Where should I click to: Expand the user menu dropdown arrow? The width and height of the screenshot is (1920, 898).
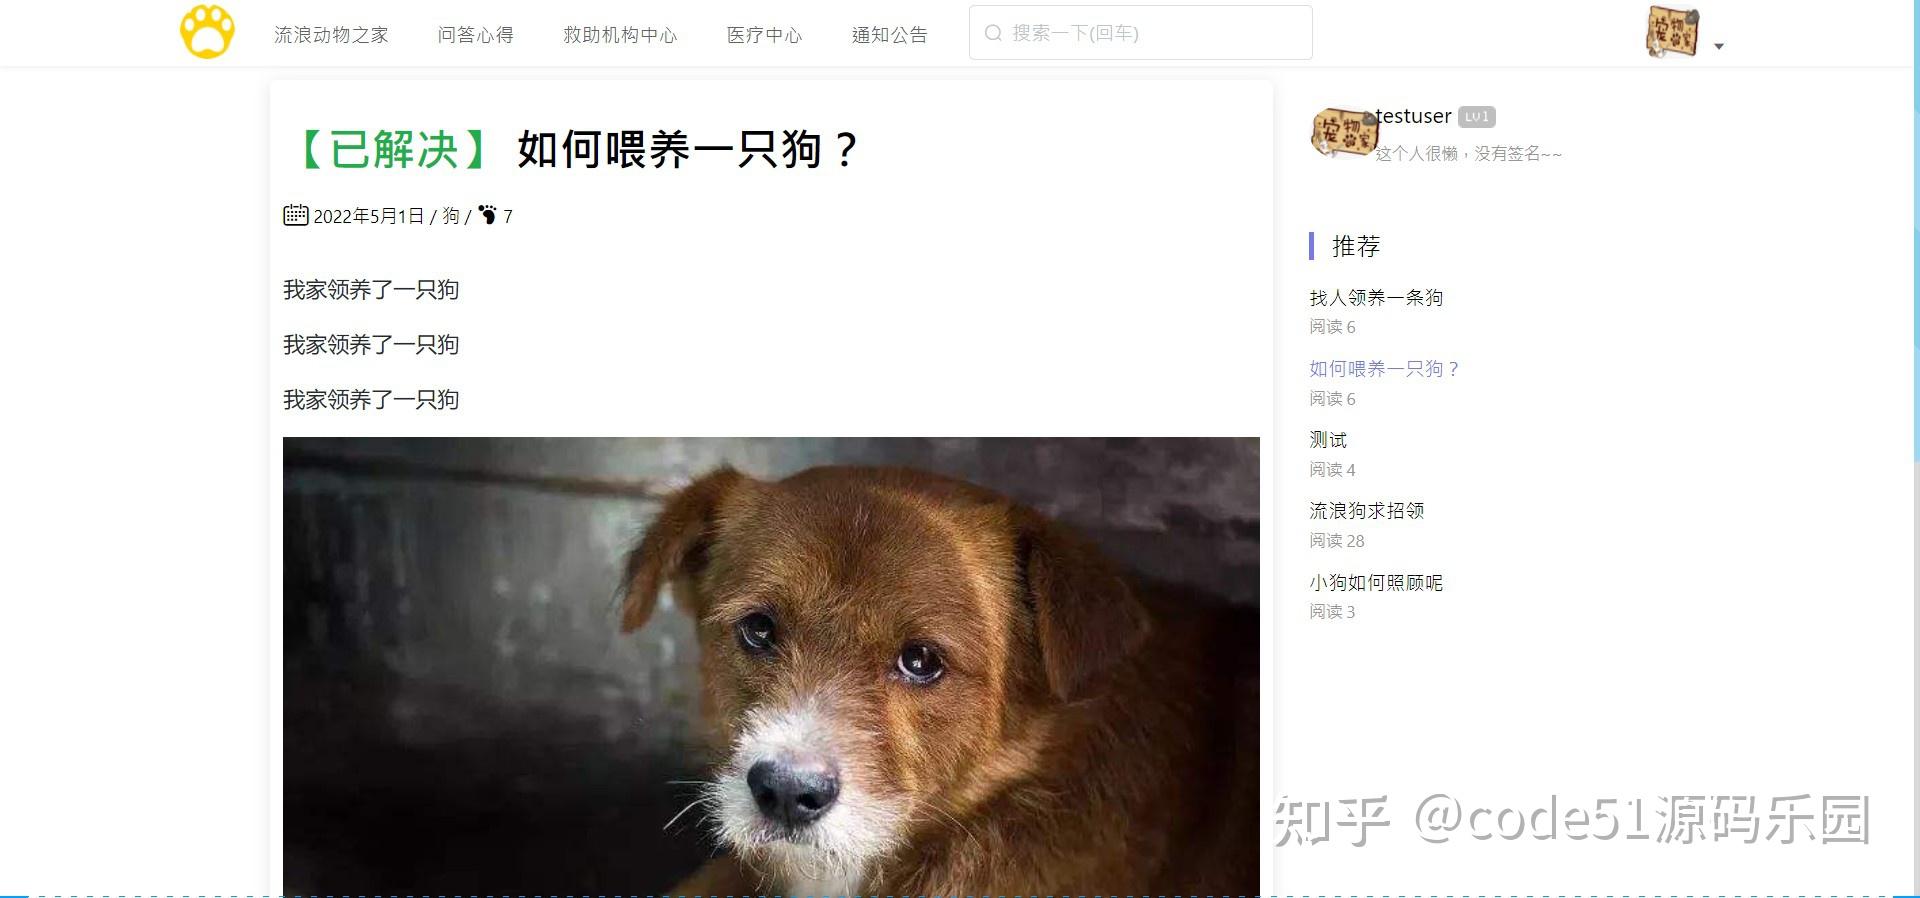1719,46
